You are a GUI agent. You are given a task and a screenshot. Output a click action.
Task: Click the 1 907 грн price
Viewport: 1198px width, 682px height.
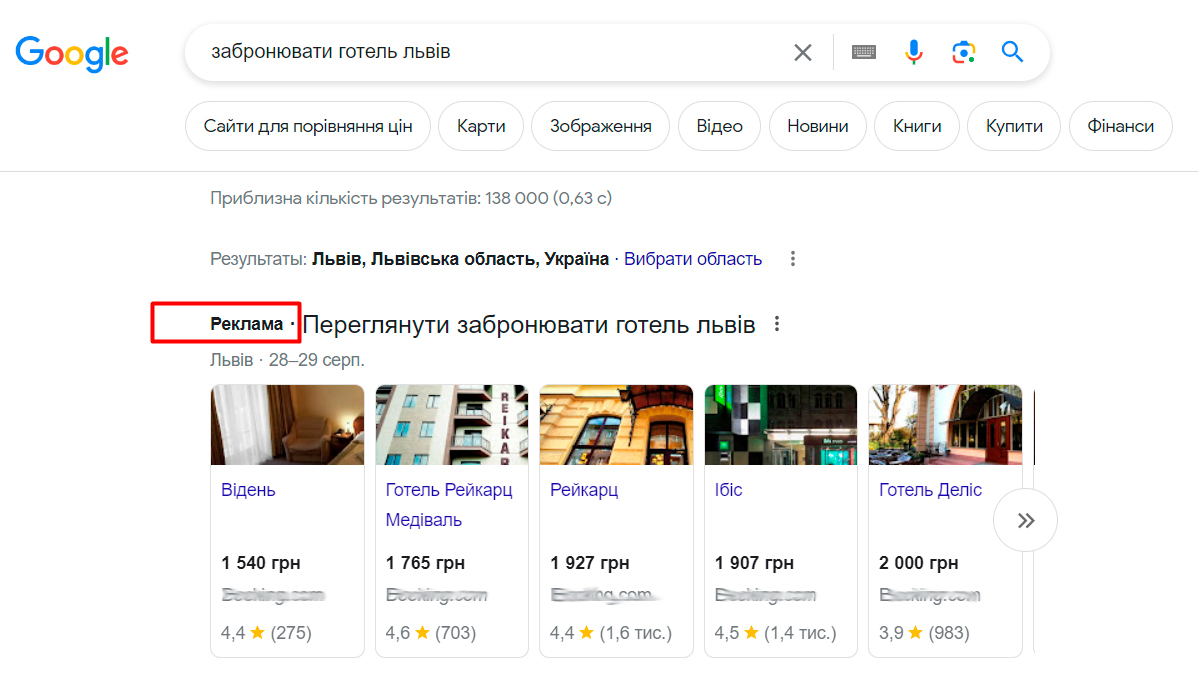(x=754, y=563)
